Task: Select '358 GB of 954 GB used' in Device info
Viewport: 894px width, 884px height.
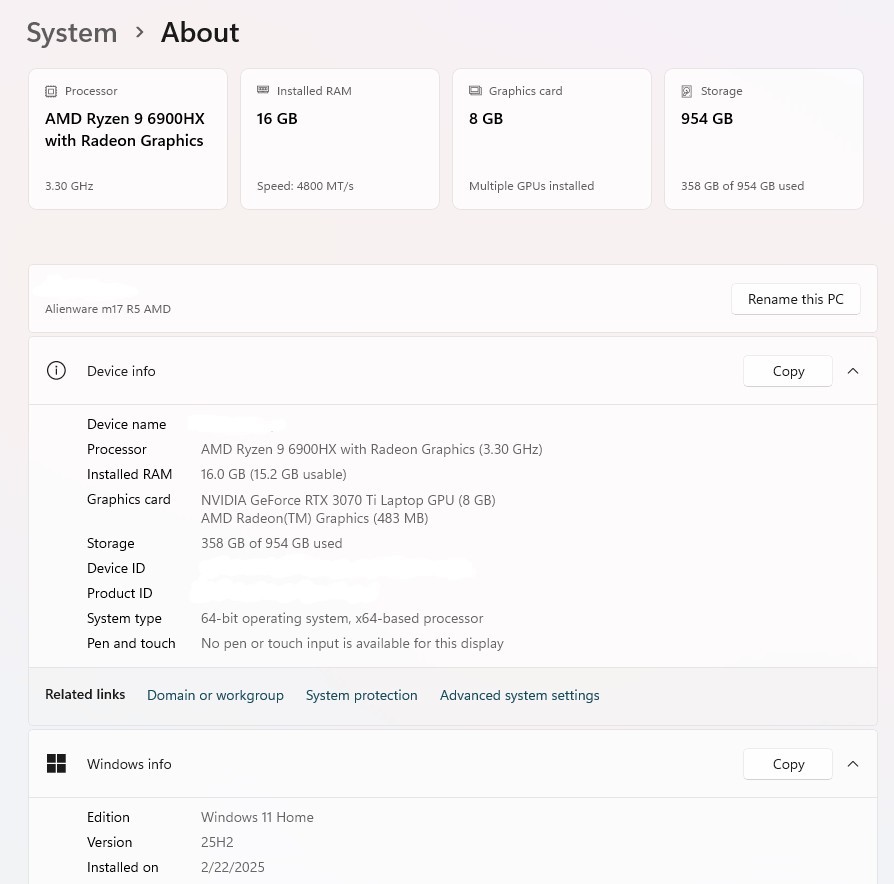Action: coord(271,544)
